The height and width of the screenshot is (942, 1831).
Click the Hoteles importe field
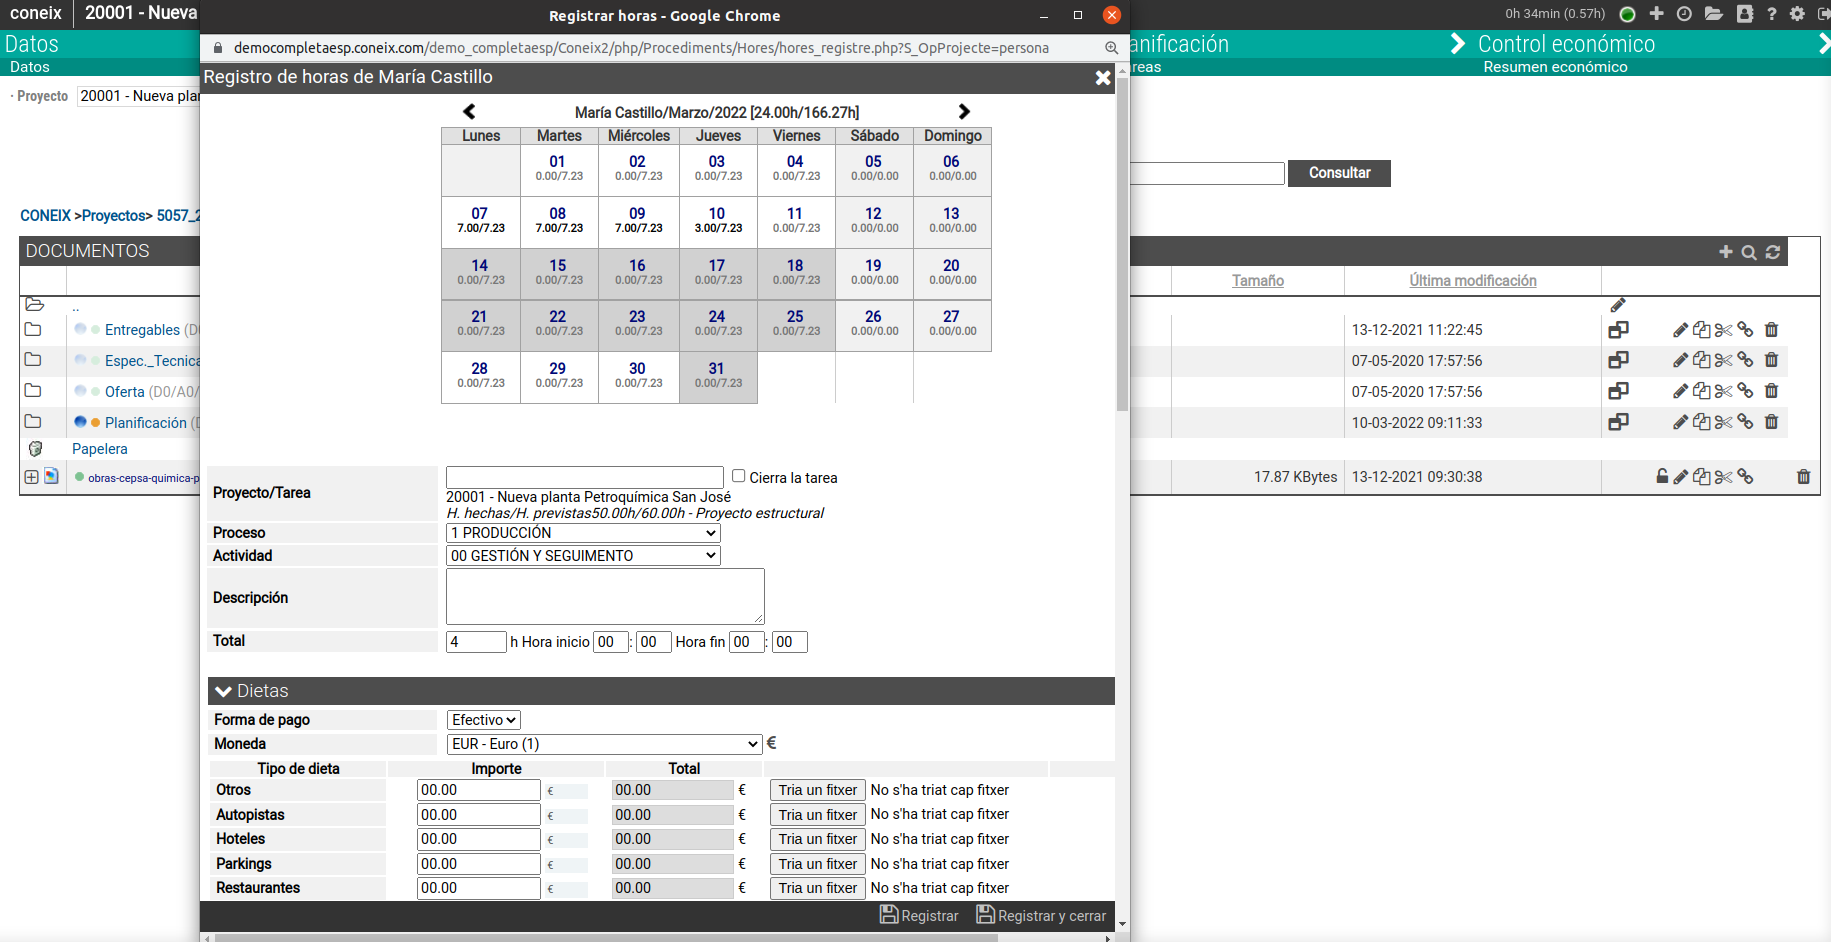[479, 839]
